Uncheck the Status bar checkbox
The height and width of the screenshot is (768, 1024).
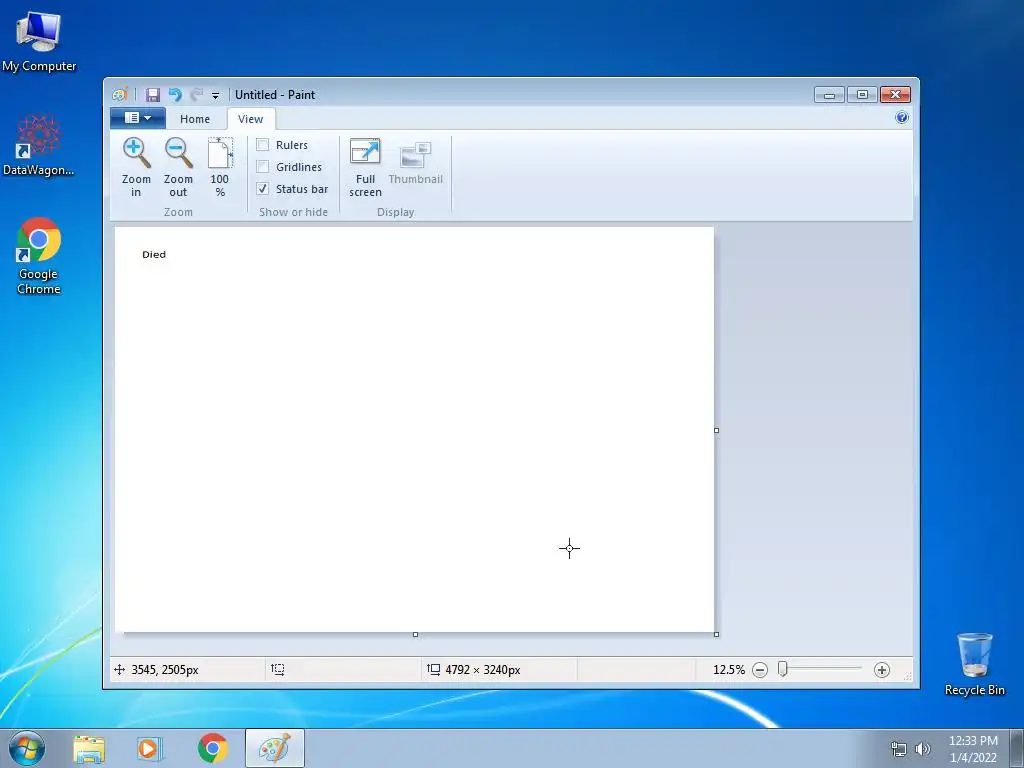[263, 189]
